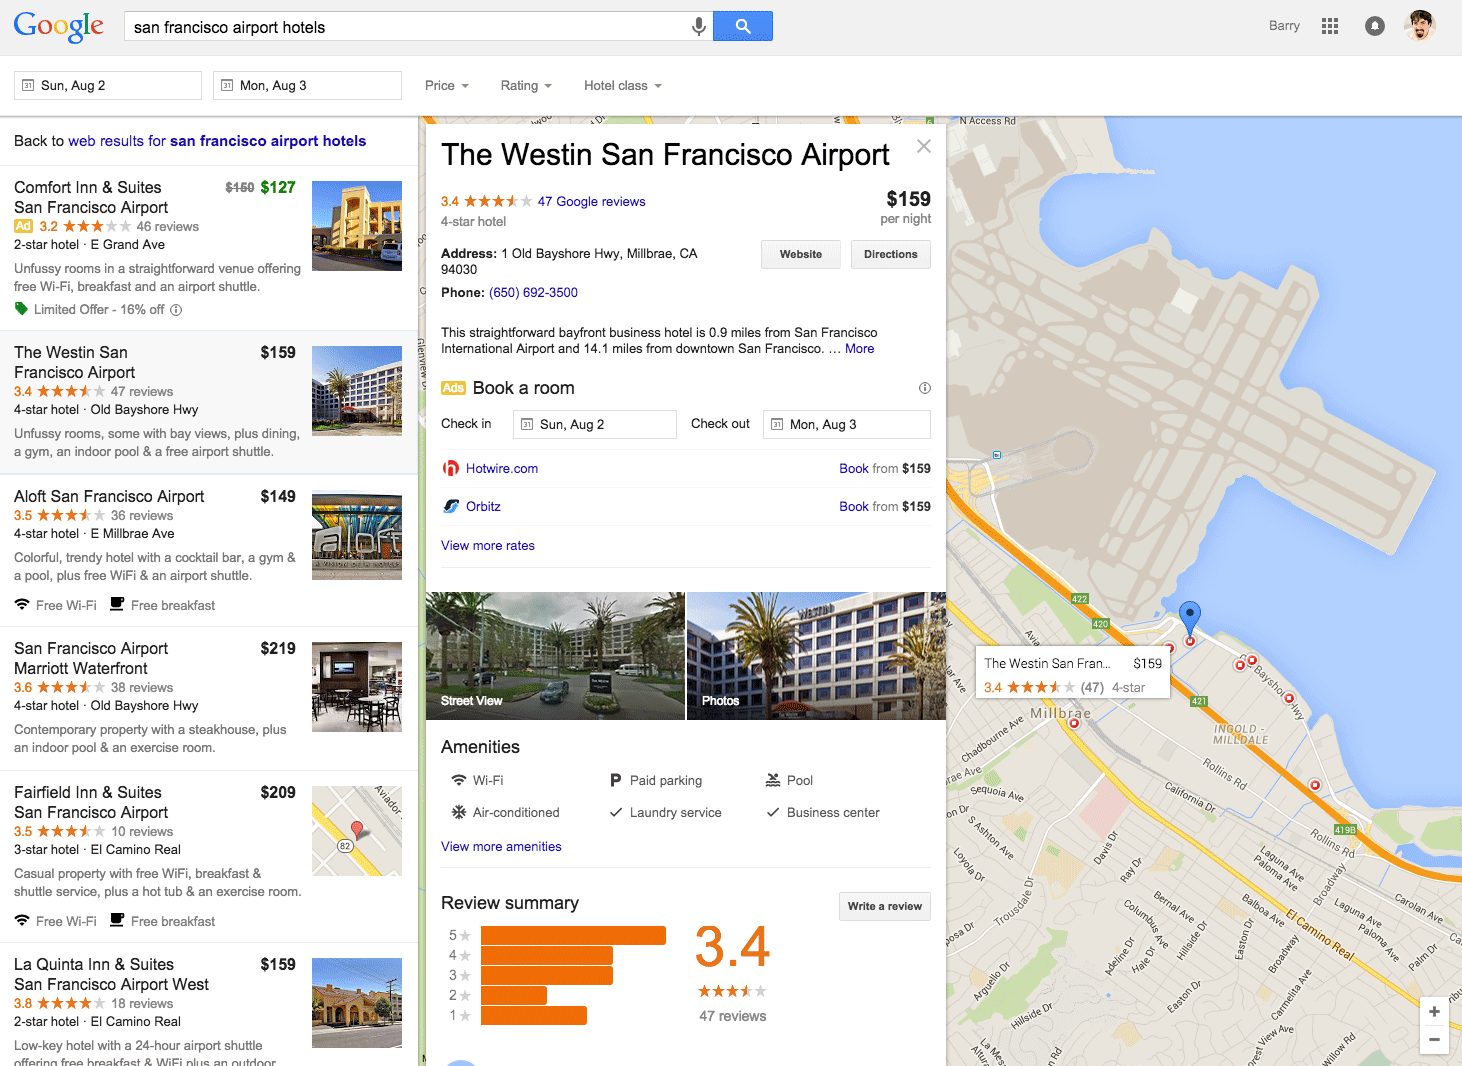1462x1066 pixels.
Task: Open the Google apps grid
Action: [x=1329, y=26]
